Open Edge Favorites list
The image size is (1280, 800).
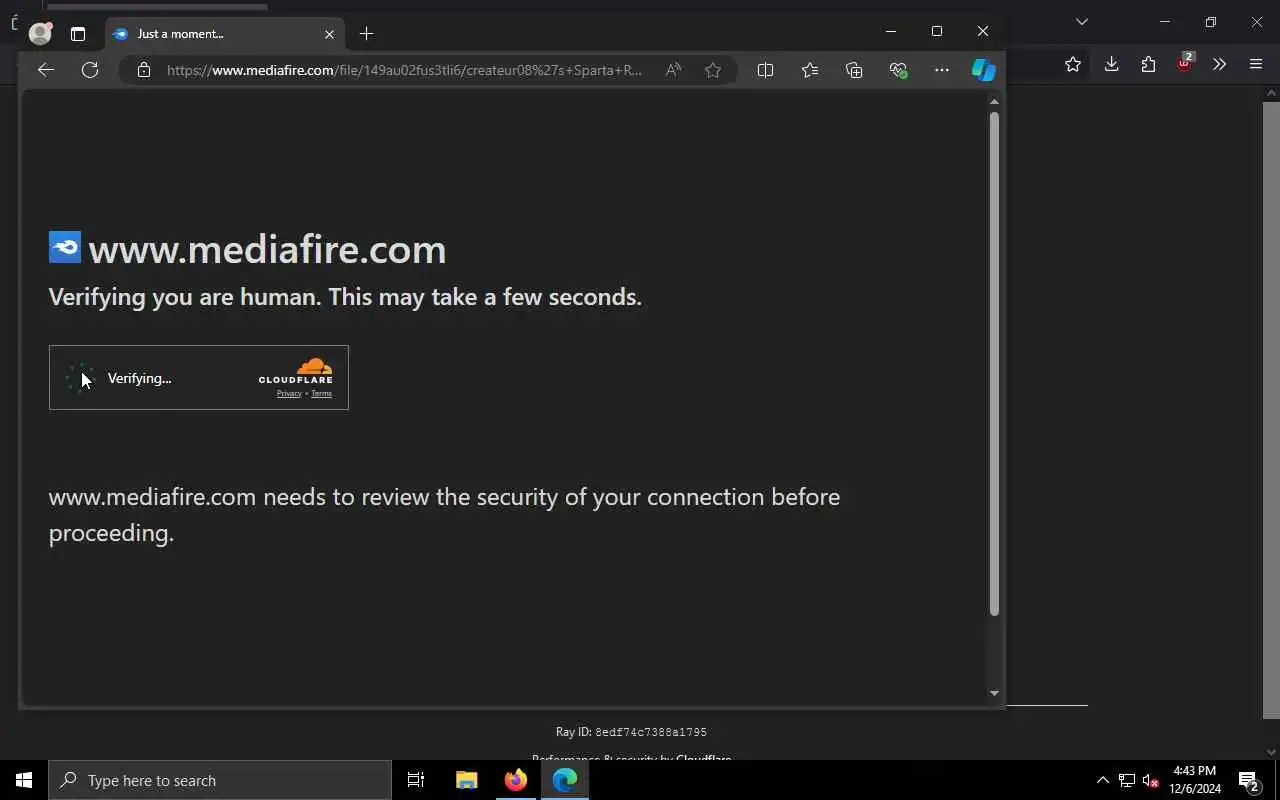coord(810,70)
